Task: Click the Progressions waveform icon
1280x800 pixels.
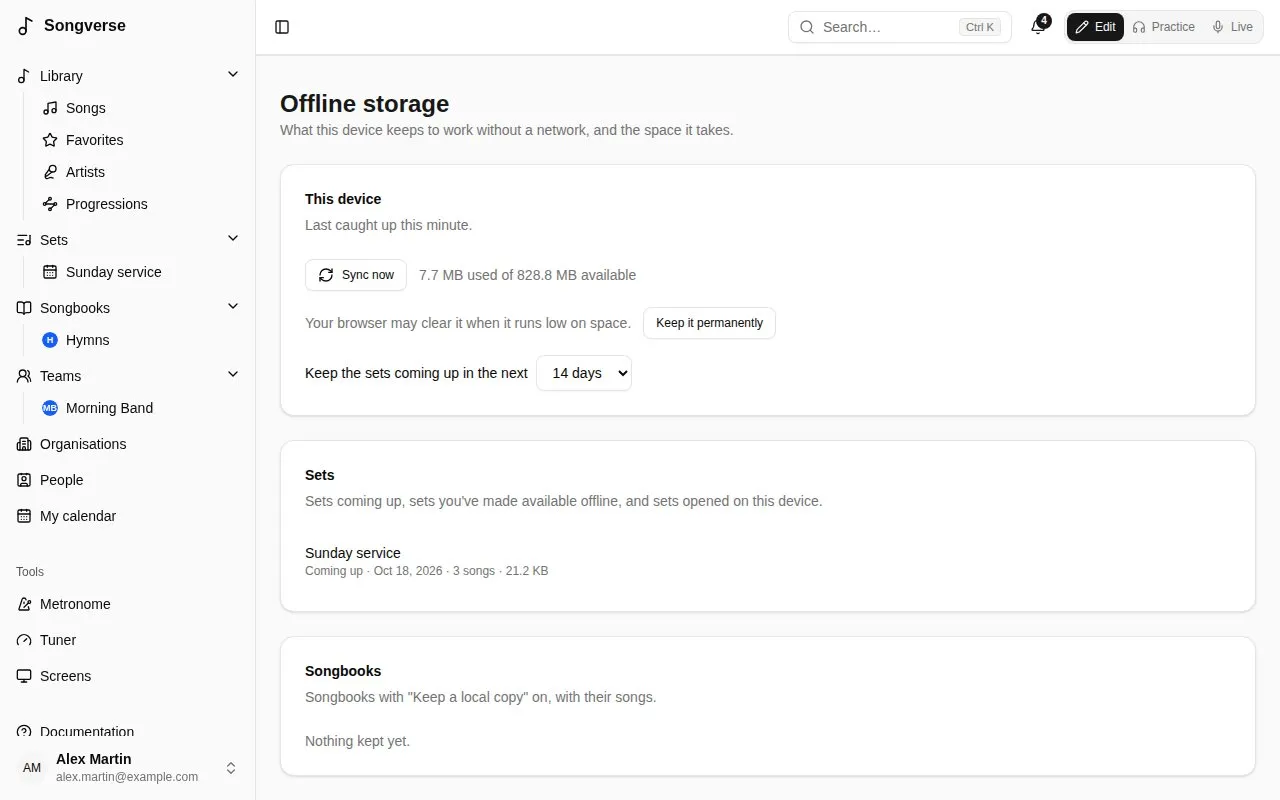Action: [x=50, y=204]
